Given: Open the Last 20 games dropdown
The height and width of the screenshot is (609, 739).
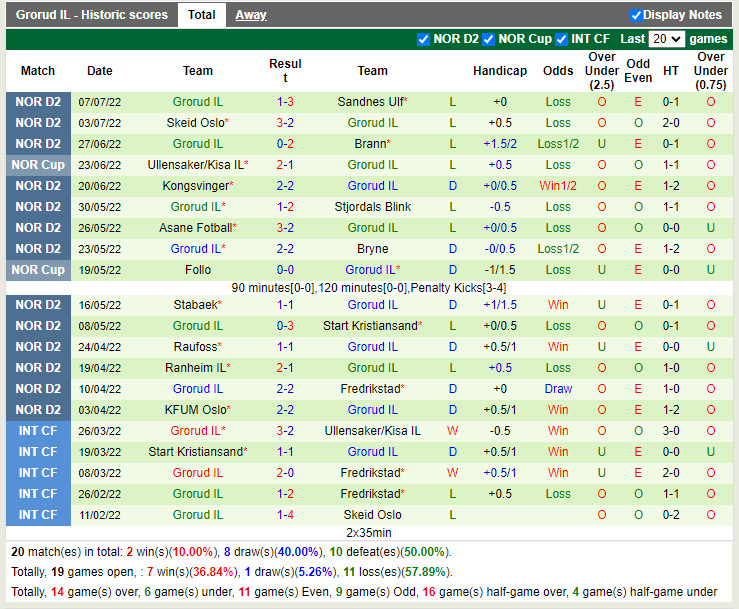Looking at the screenshot, I should 666,39.
